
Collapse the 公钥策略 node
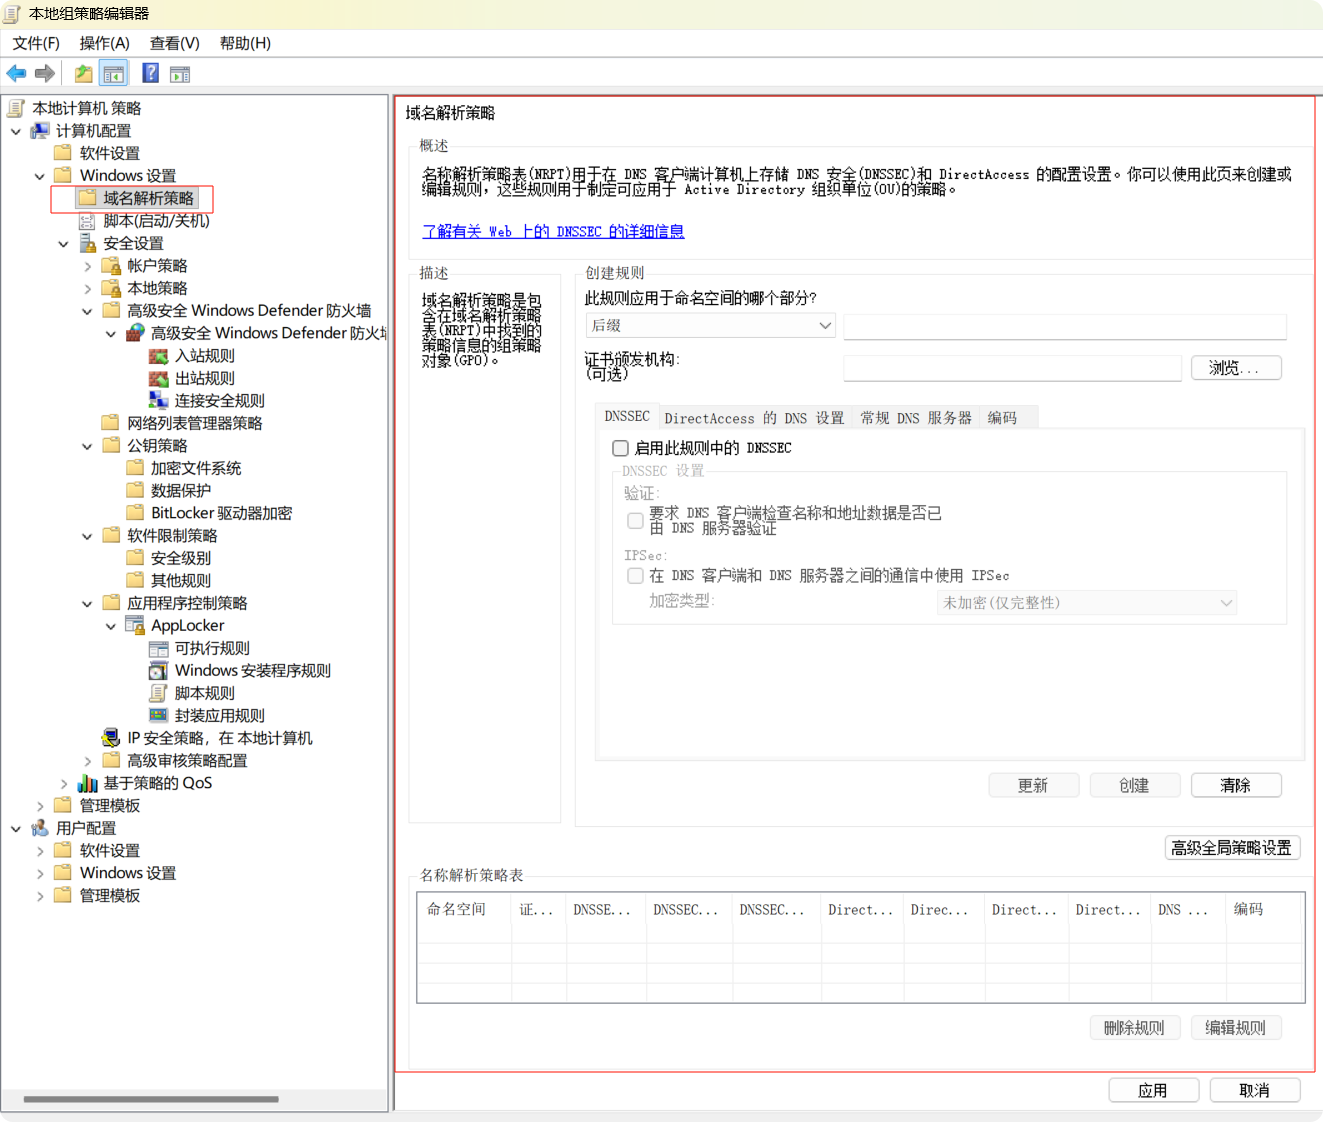pyautogui.click(x=88, y=446)
